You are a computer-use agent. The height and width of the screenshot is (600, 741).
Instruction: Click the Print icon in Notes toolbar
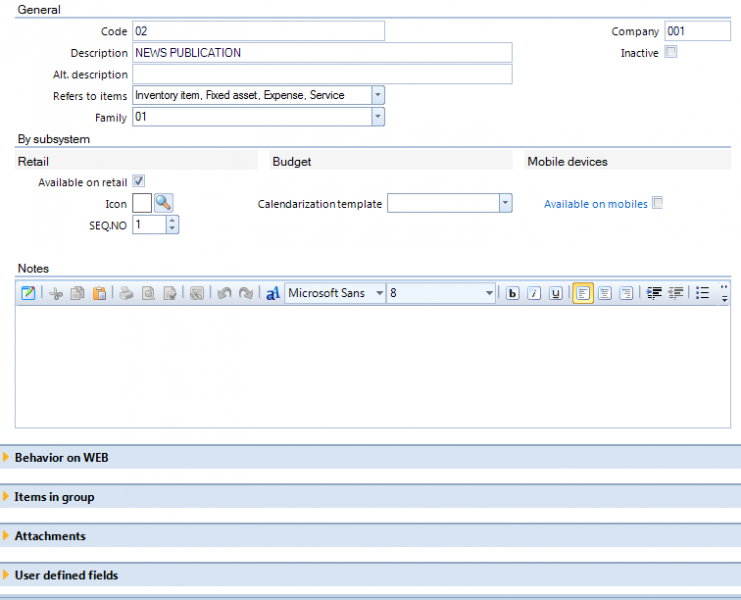pyautogui.click(x=126, y=293)
